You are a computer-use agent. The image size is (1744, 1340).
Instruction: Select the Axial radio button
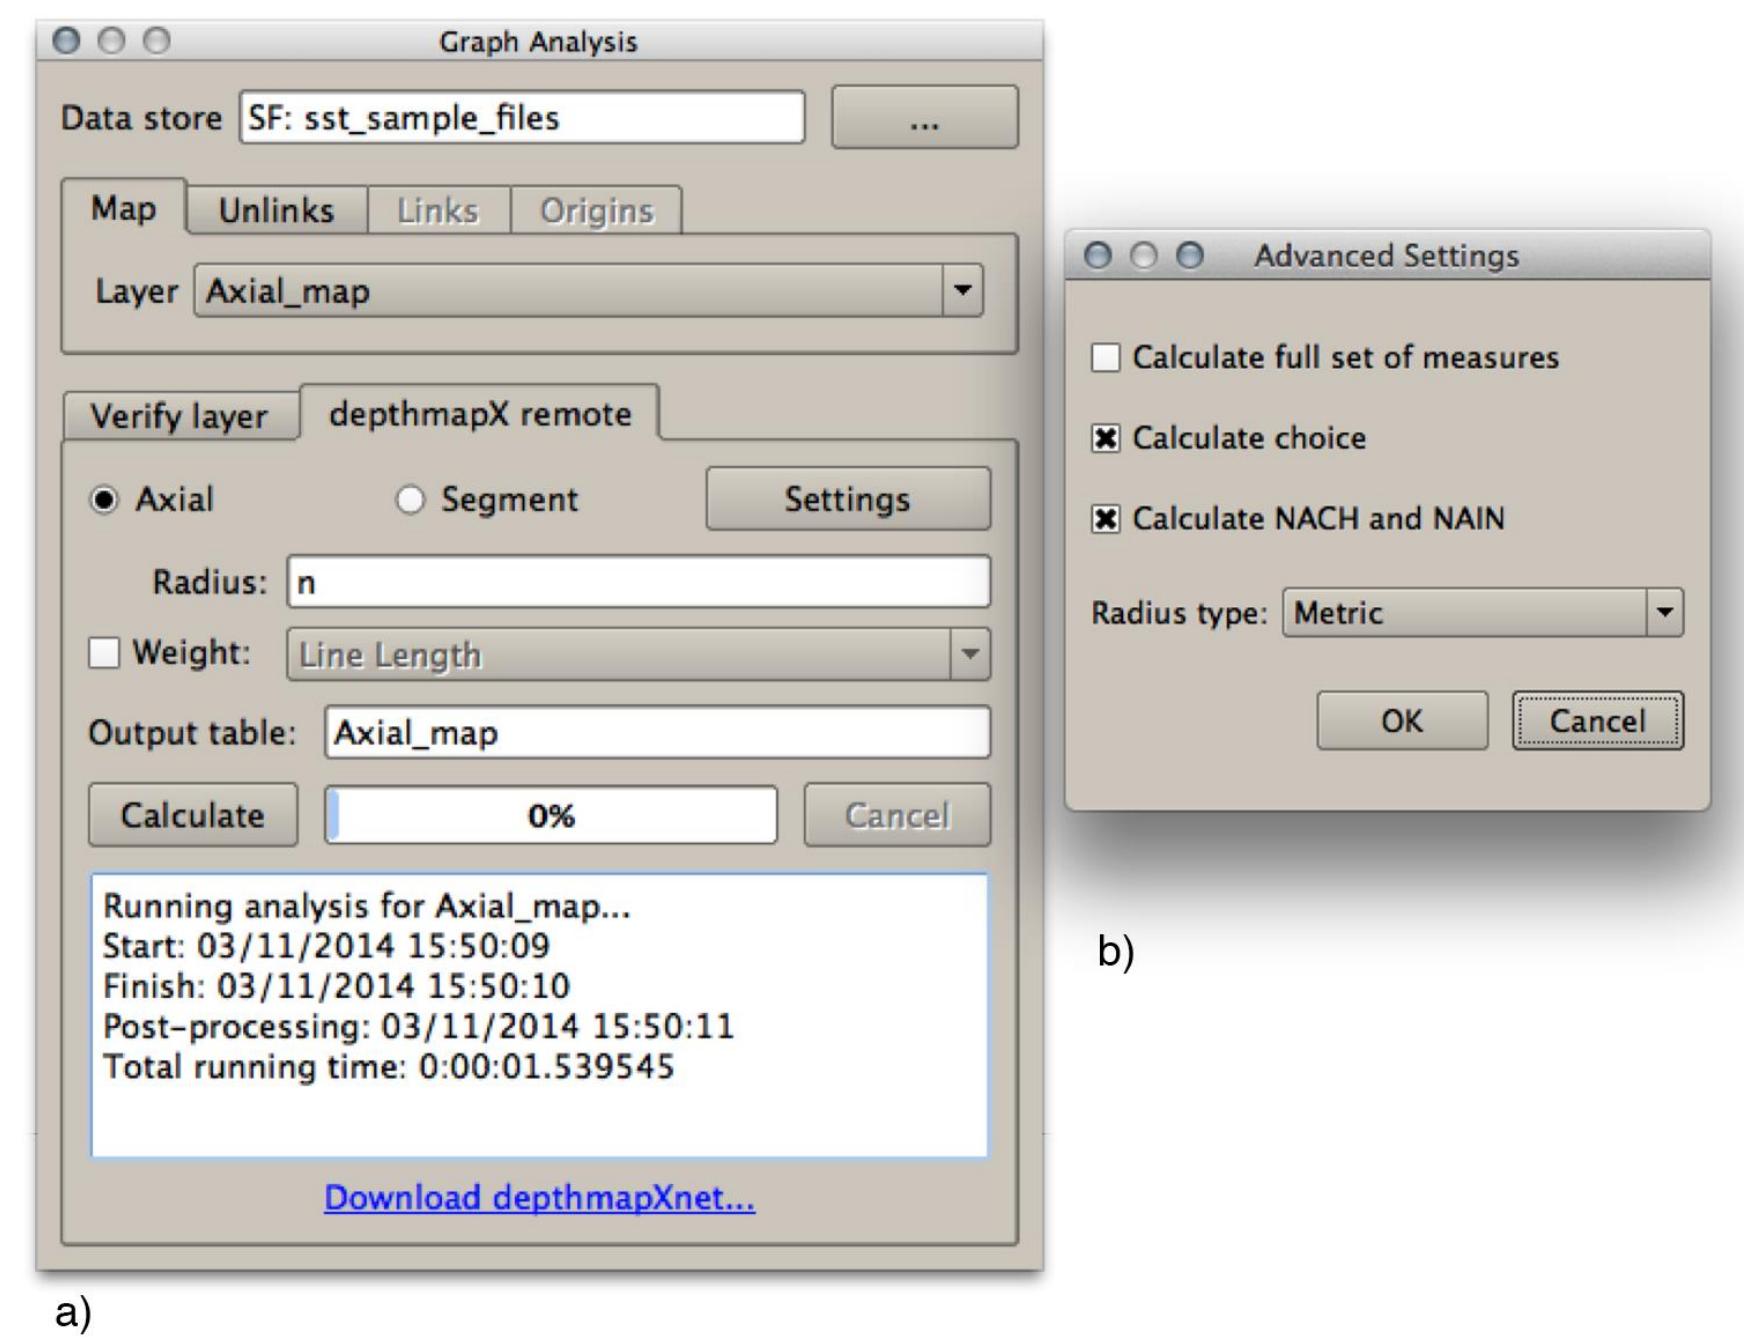point(104,499)
